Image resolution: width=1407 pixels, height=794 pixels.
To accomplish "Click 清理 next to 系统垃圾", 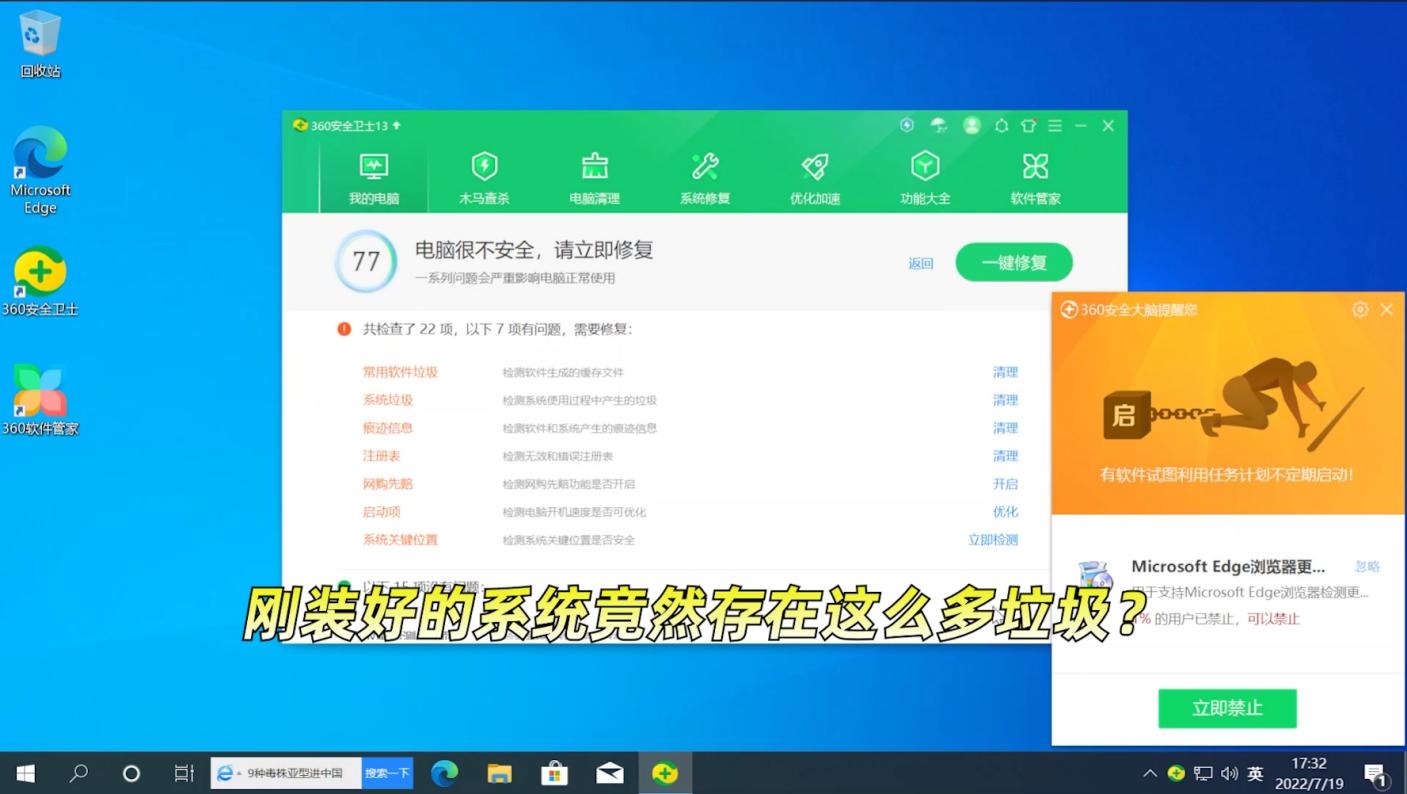I will pyautogui.click(x=1005, y=399).
